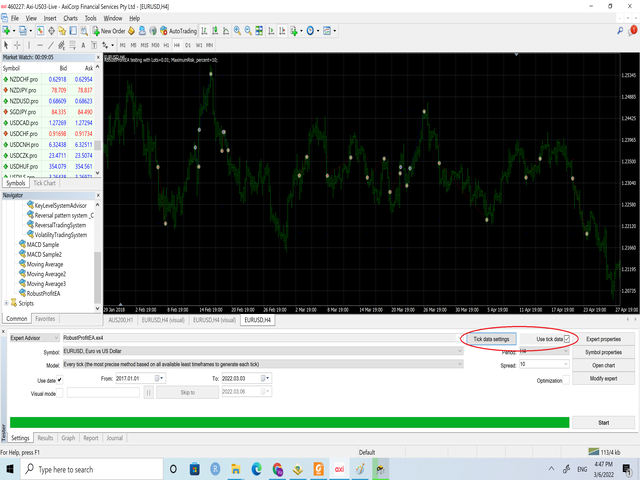The image size is (640, 480).
Task: Switch to the Tick Chart tab
Action: point(44,183)
